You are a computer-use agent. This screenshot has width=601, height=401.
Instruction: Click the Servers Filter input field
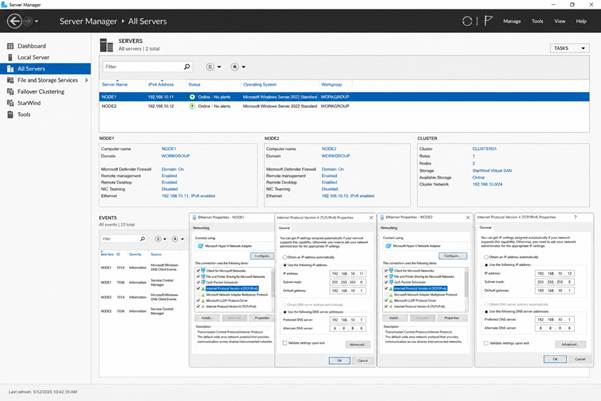click(147, 67)
